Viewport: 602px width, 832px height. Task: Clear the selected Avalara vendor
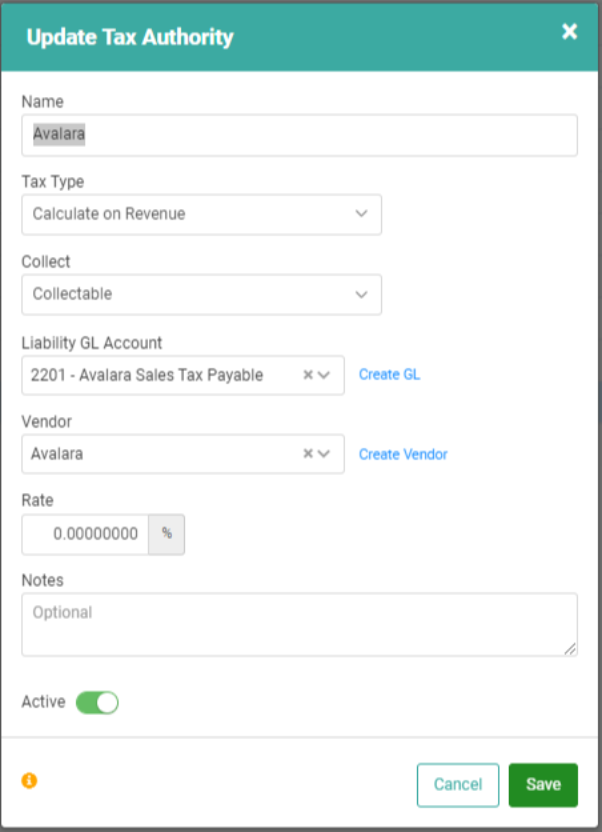tap(308, 454)
